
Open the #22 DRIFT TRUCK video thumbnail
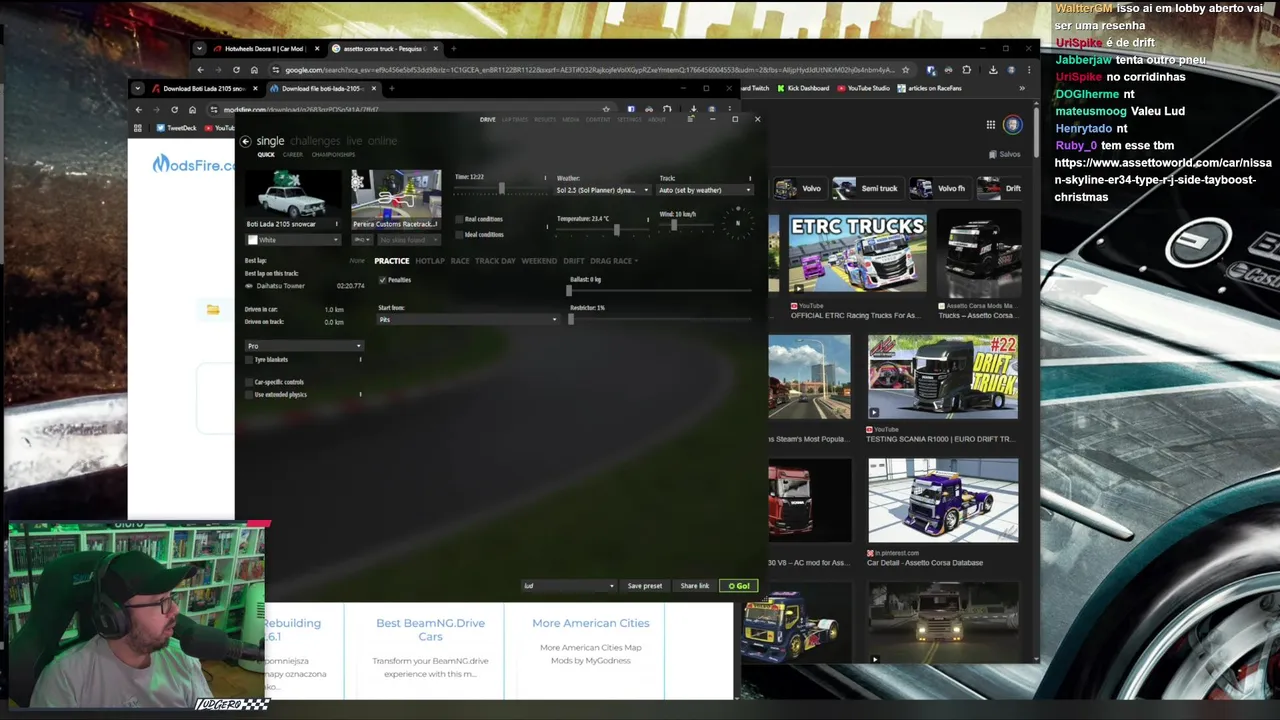click(943, 377)
